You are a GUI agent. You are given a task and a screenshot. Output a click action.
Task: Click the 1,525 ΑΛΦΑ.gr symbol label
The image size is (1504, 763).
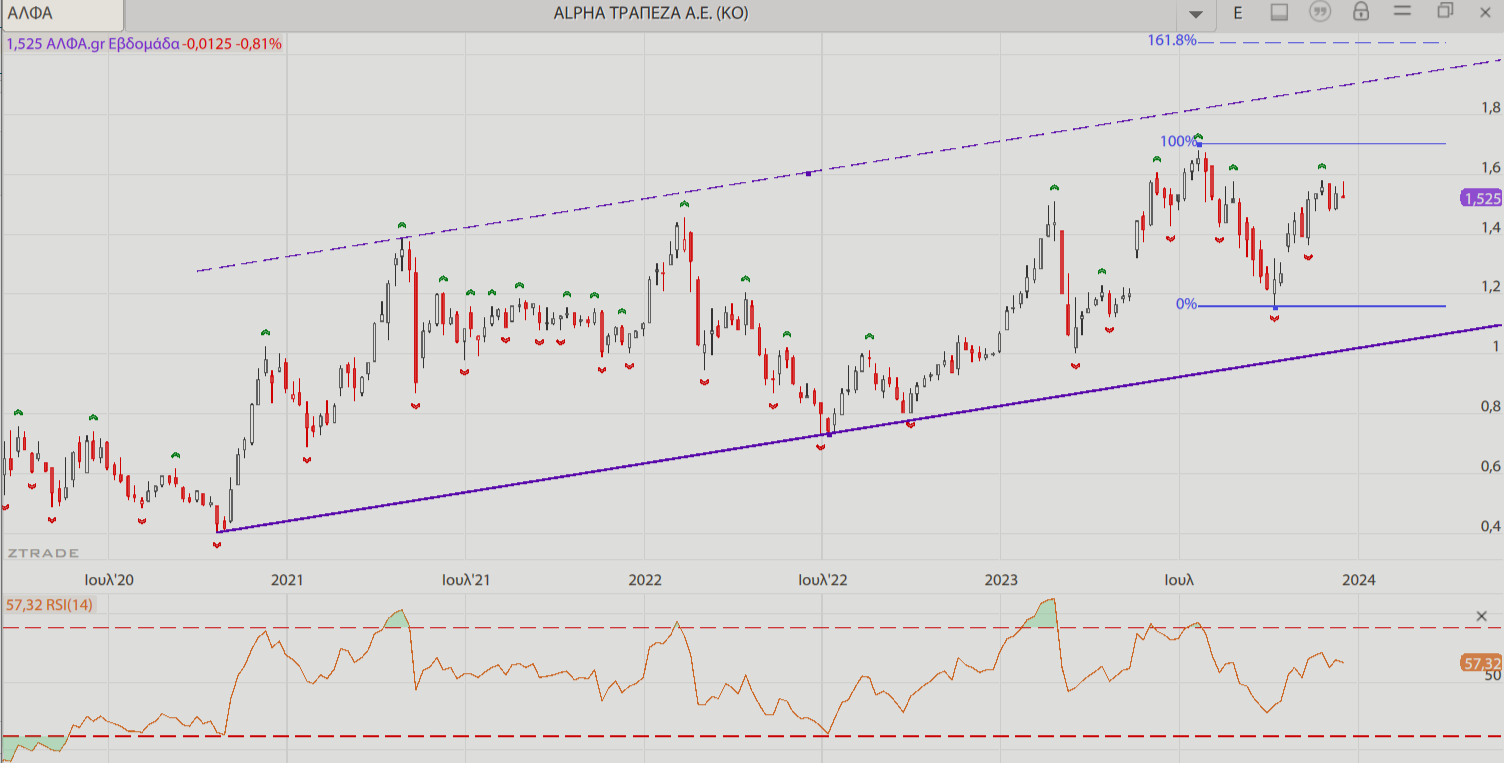[x=56, y=44]
